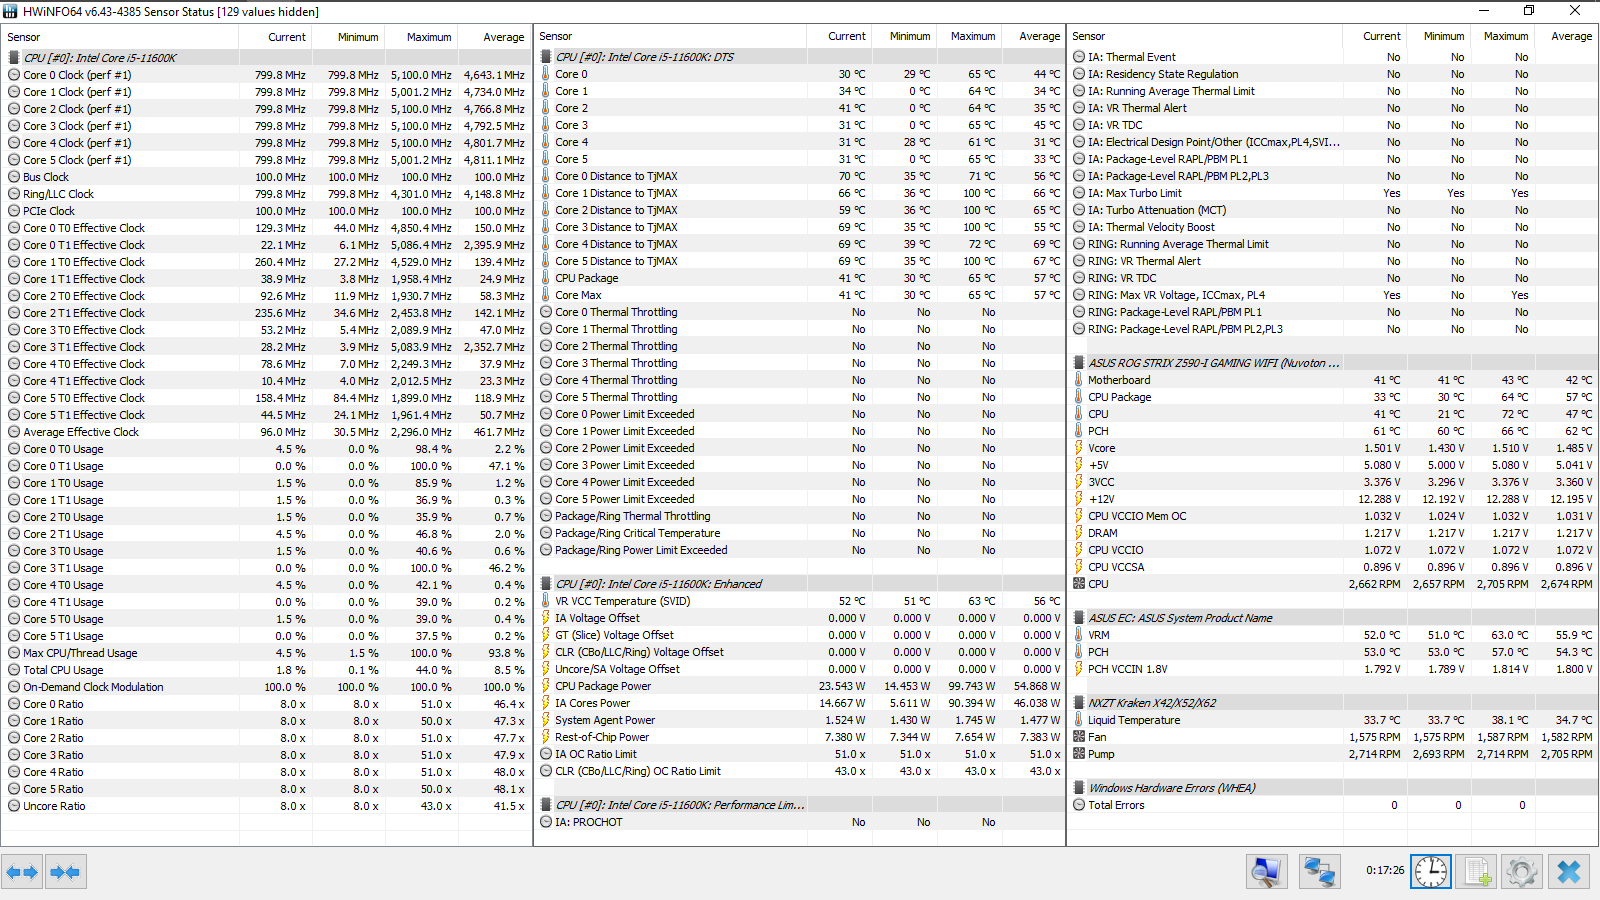This screenshot has height=900, width=1600.
Task: Select RING: Max VR Voltage, ICCmax, PL4 row
Action: pos(1333,295)
